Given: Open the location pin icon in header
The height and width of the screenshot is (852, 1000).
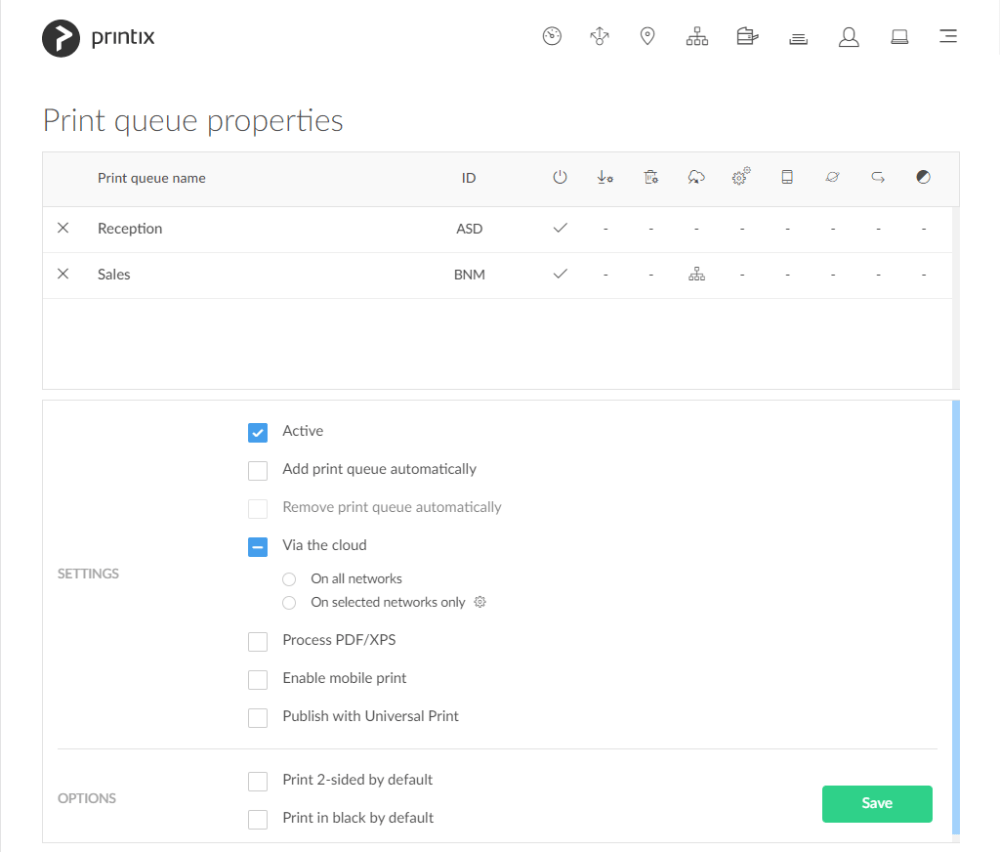Looking at the screenshot, I should click(647, 36).
